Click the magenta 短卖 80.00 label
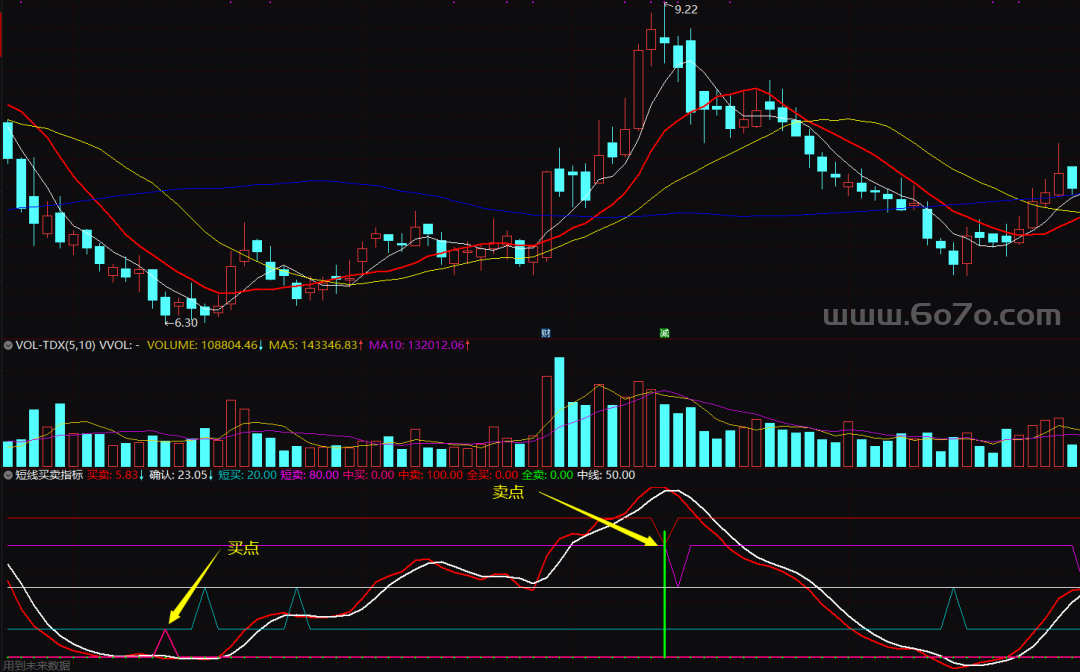 pyautogui.click(x=309, y=475)
